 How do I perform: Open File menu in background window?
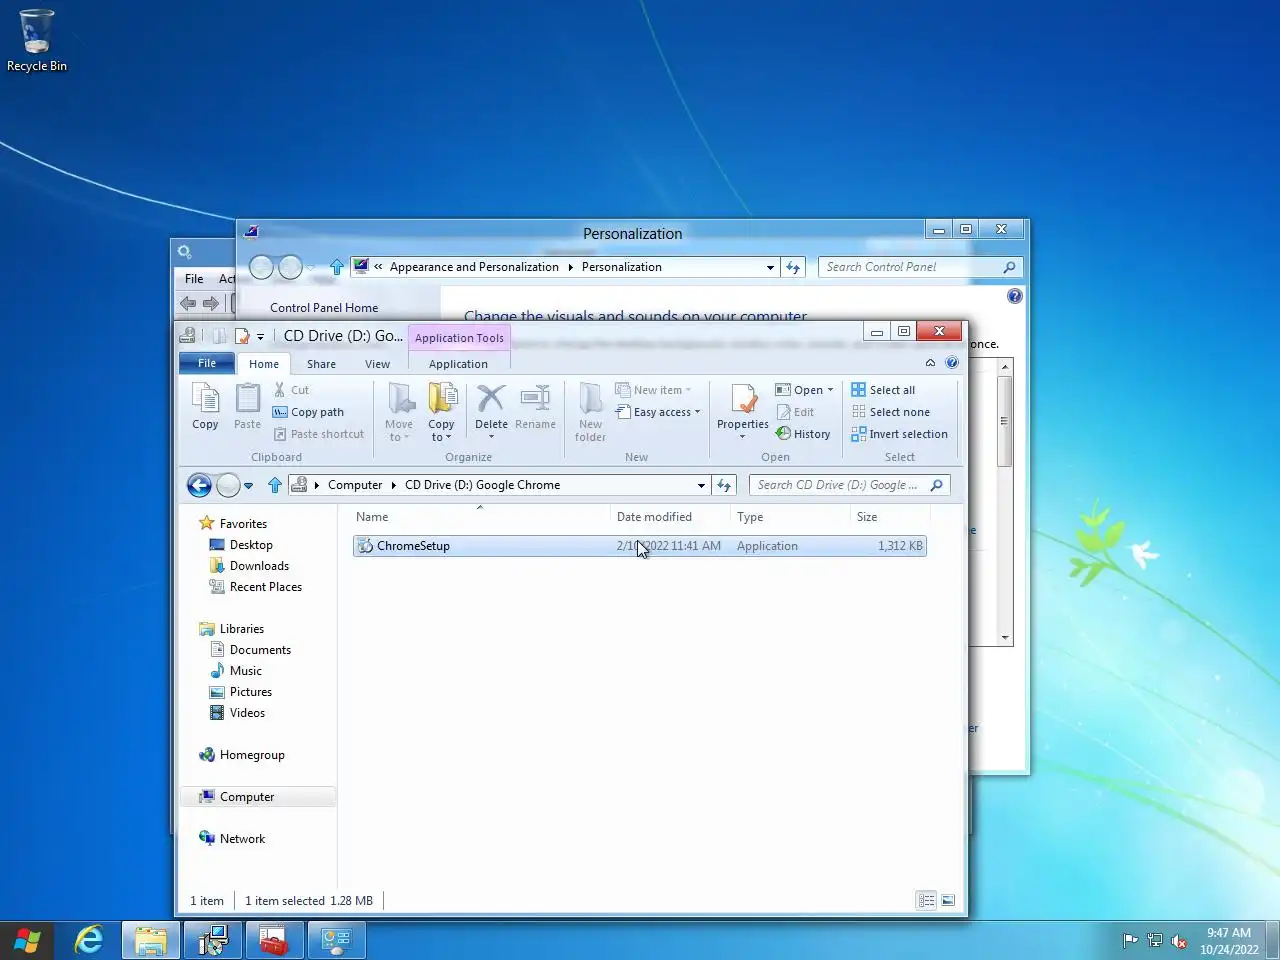194,279
